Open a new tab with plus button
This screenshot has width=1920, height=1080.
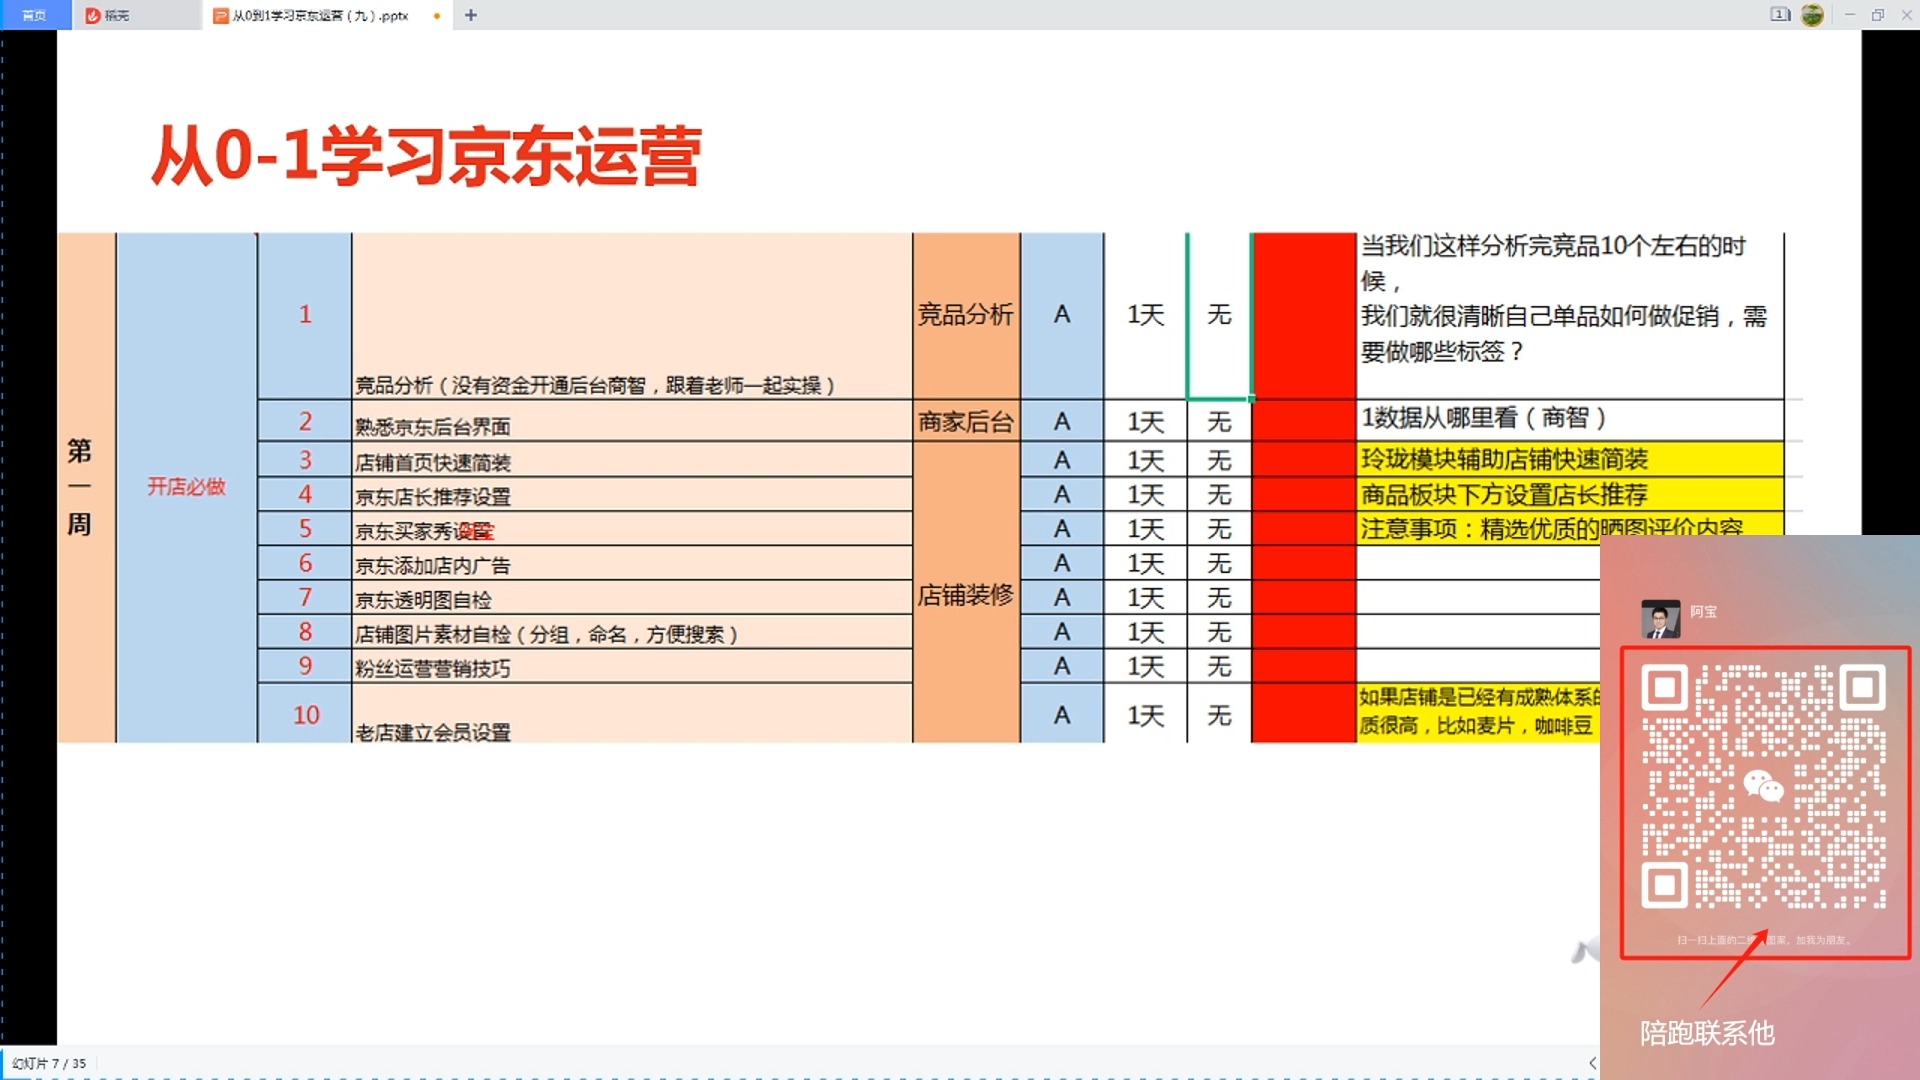[x=471, y=15]
